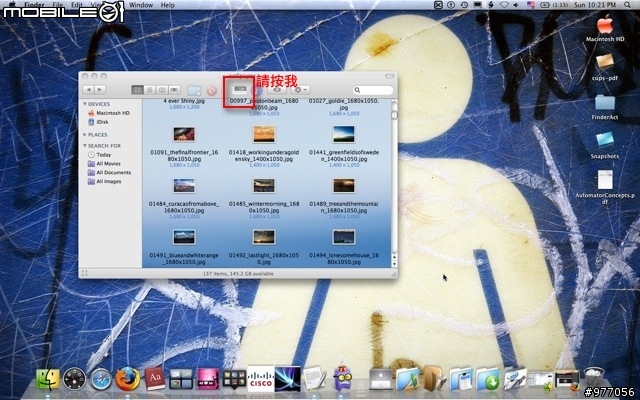
Task: Click the 01027_goldie_1680x1050.jpg file name
Action: point(344,104)
